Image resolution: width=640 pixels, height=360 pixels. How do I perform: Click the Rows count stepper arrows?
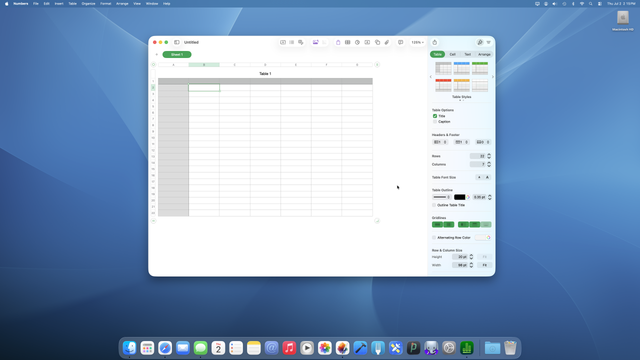(x=489, y=156)
